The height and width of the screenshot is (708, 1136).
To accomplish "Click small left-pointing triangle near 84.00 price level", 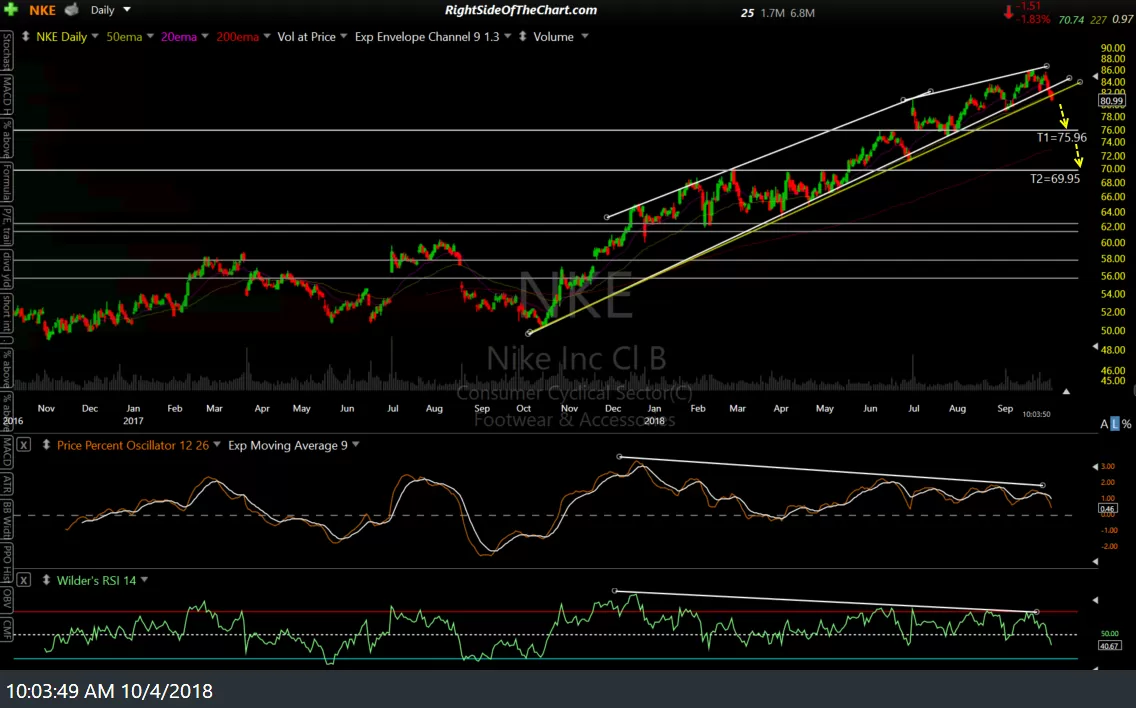I will coord(1095,76).
